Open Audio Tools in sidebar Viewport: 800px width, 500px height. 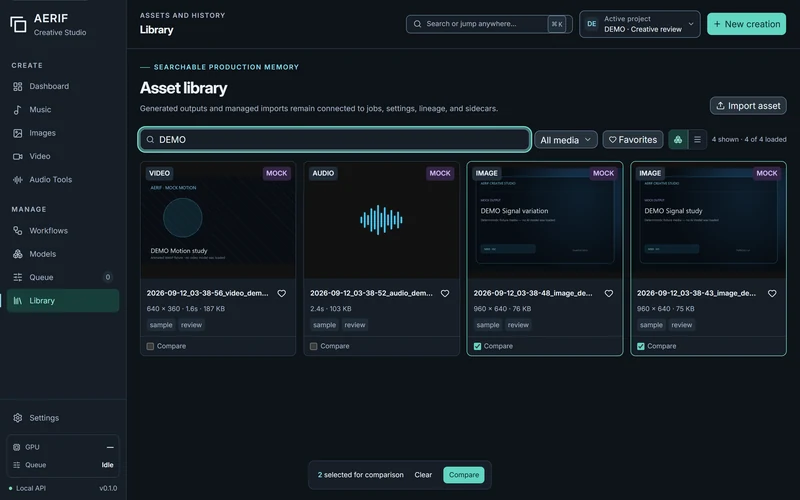click(63, 180)
